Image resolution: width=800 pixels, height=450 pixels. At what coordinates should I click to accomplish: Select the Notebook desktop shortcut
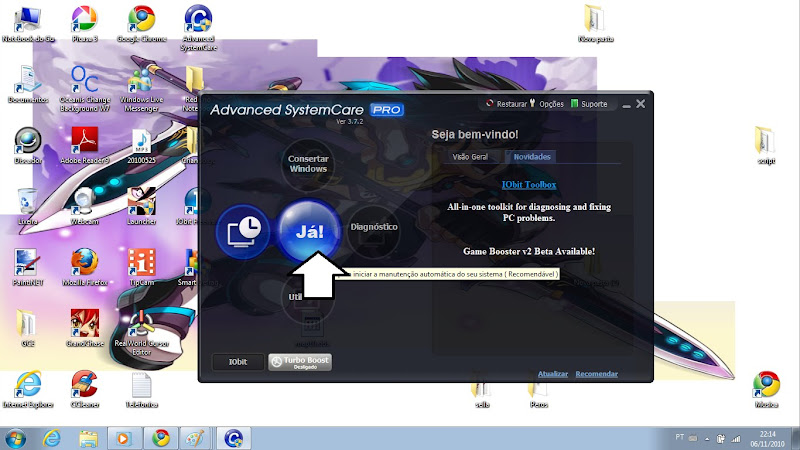tap(28, 24)
